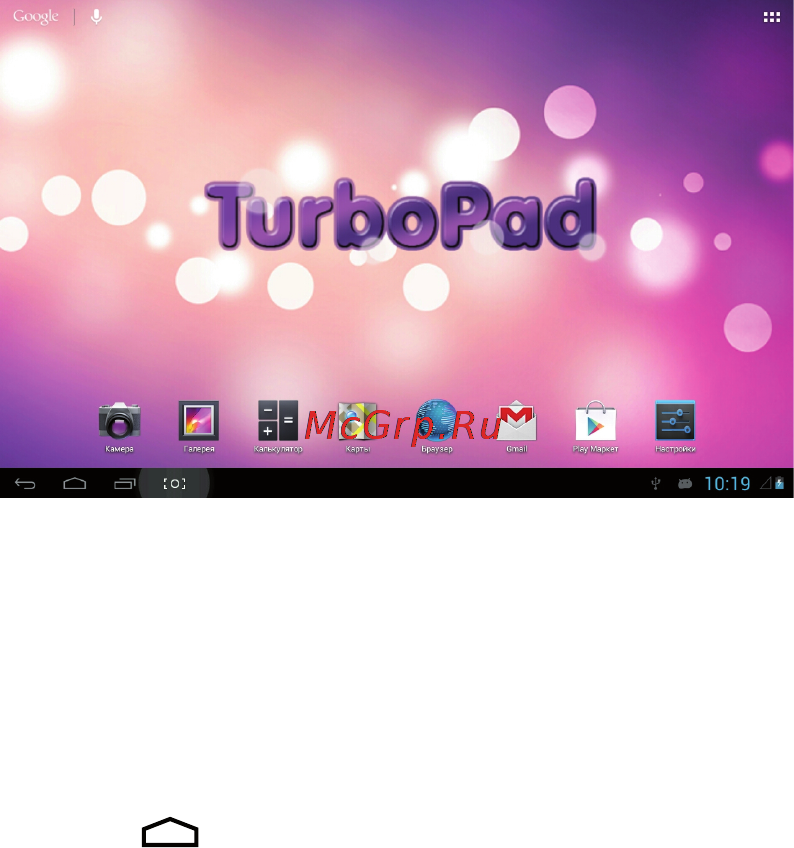Image resolution: width=794 pixels, height=848 pixels.
Task: Launch the Браузер browser app
Action: 437,426
